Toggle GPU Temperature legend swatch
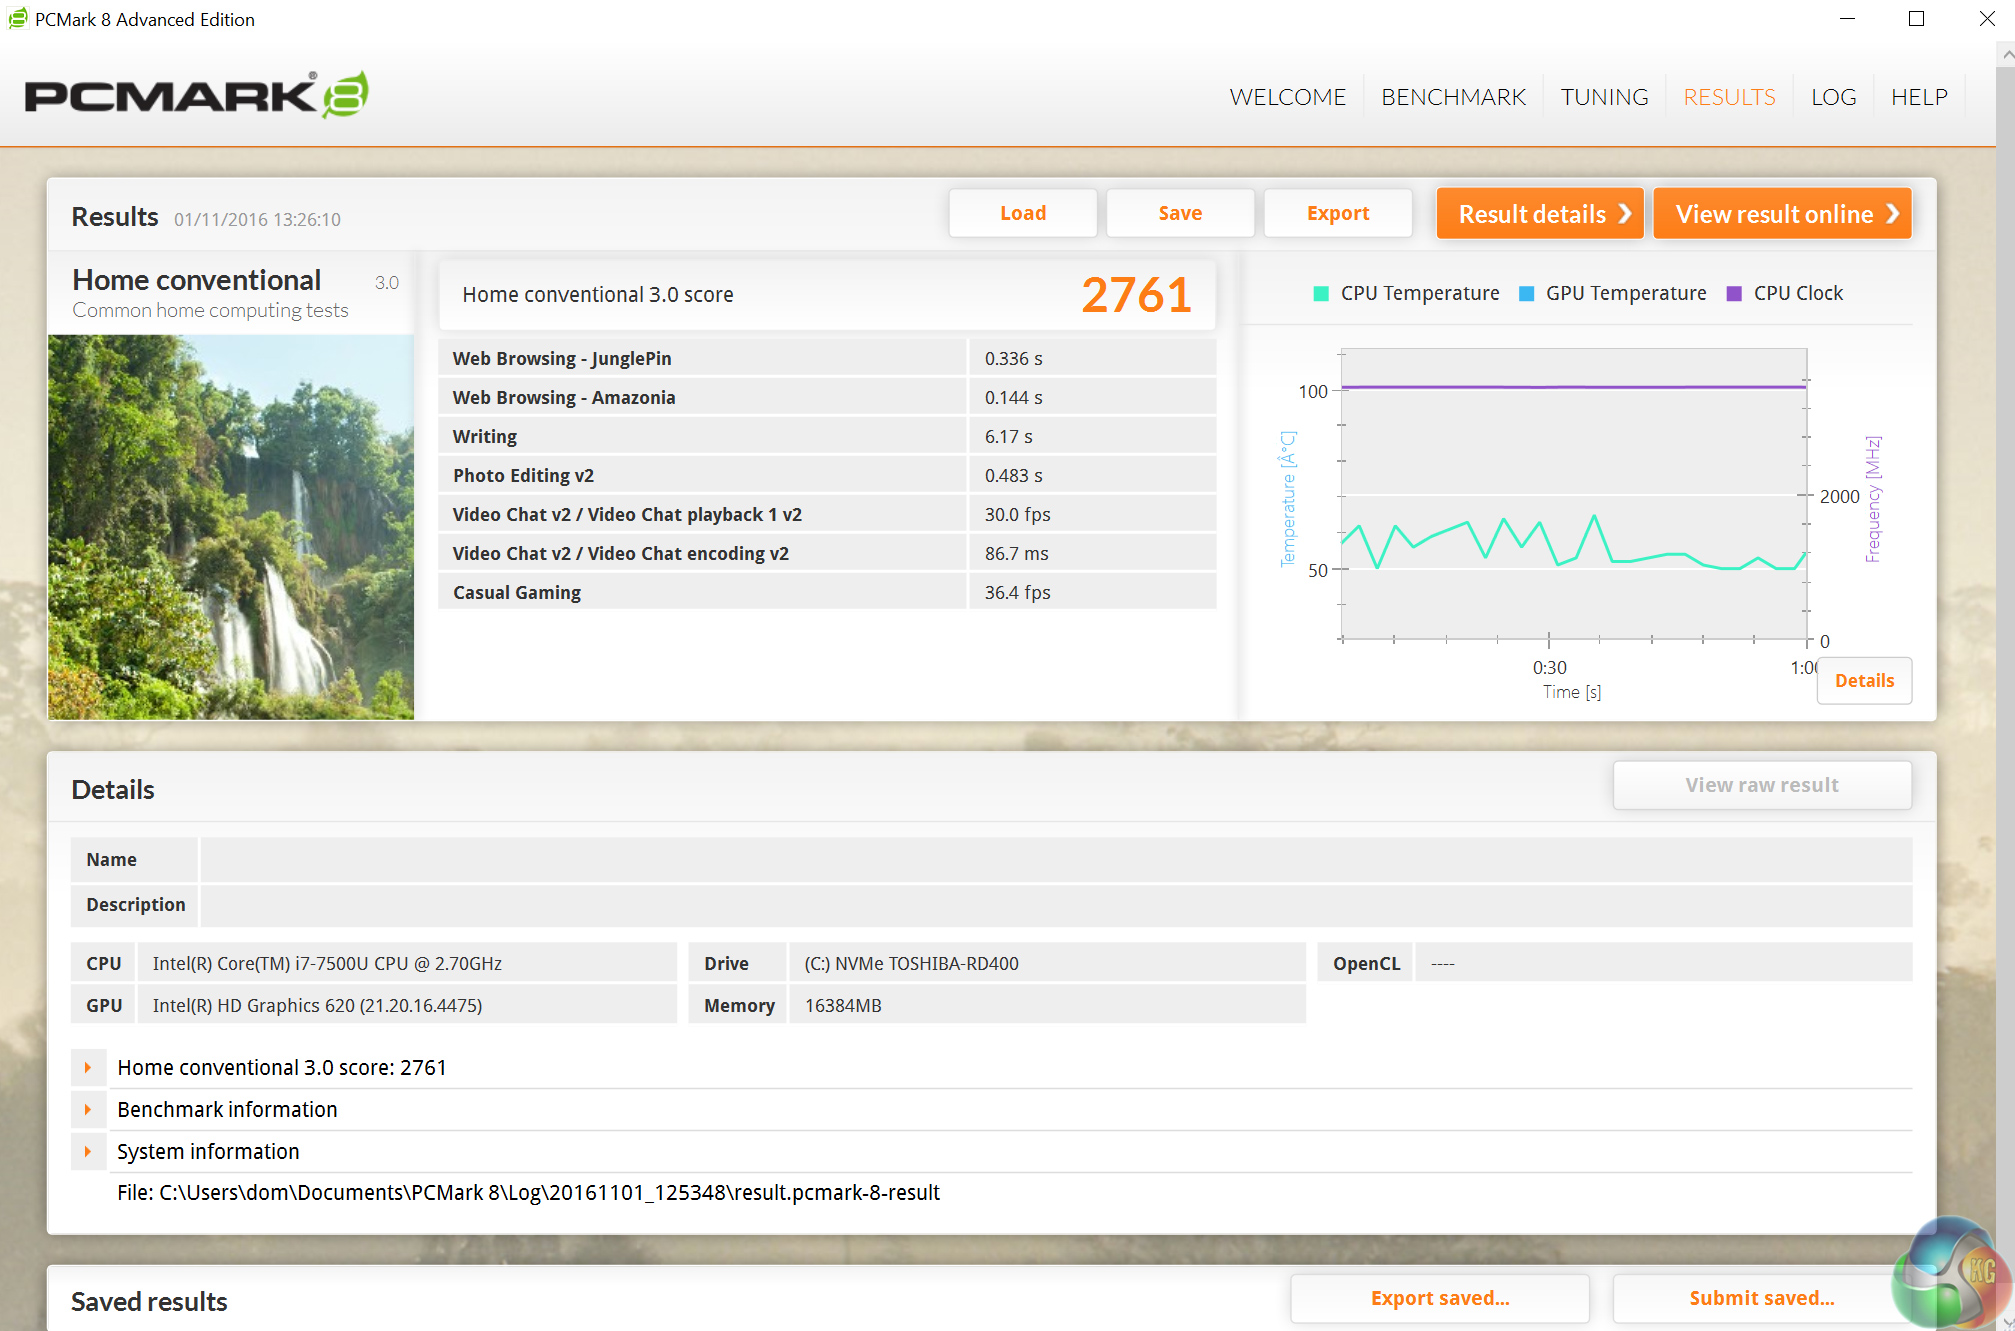Screen dimensions: 2015x1331 pyautogui.click(x=1526, y=293)
